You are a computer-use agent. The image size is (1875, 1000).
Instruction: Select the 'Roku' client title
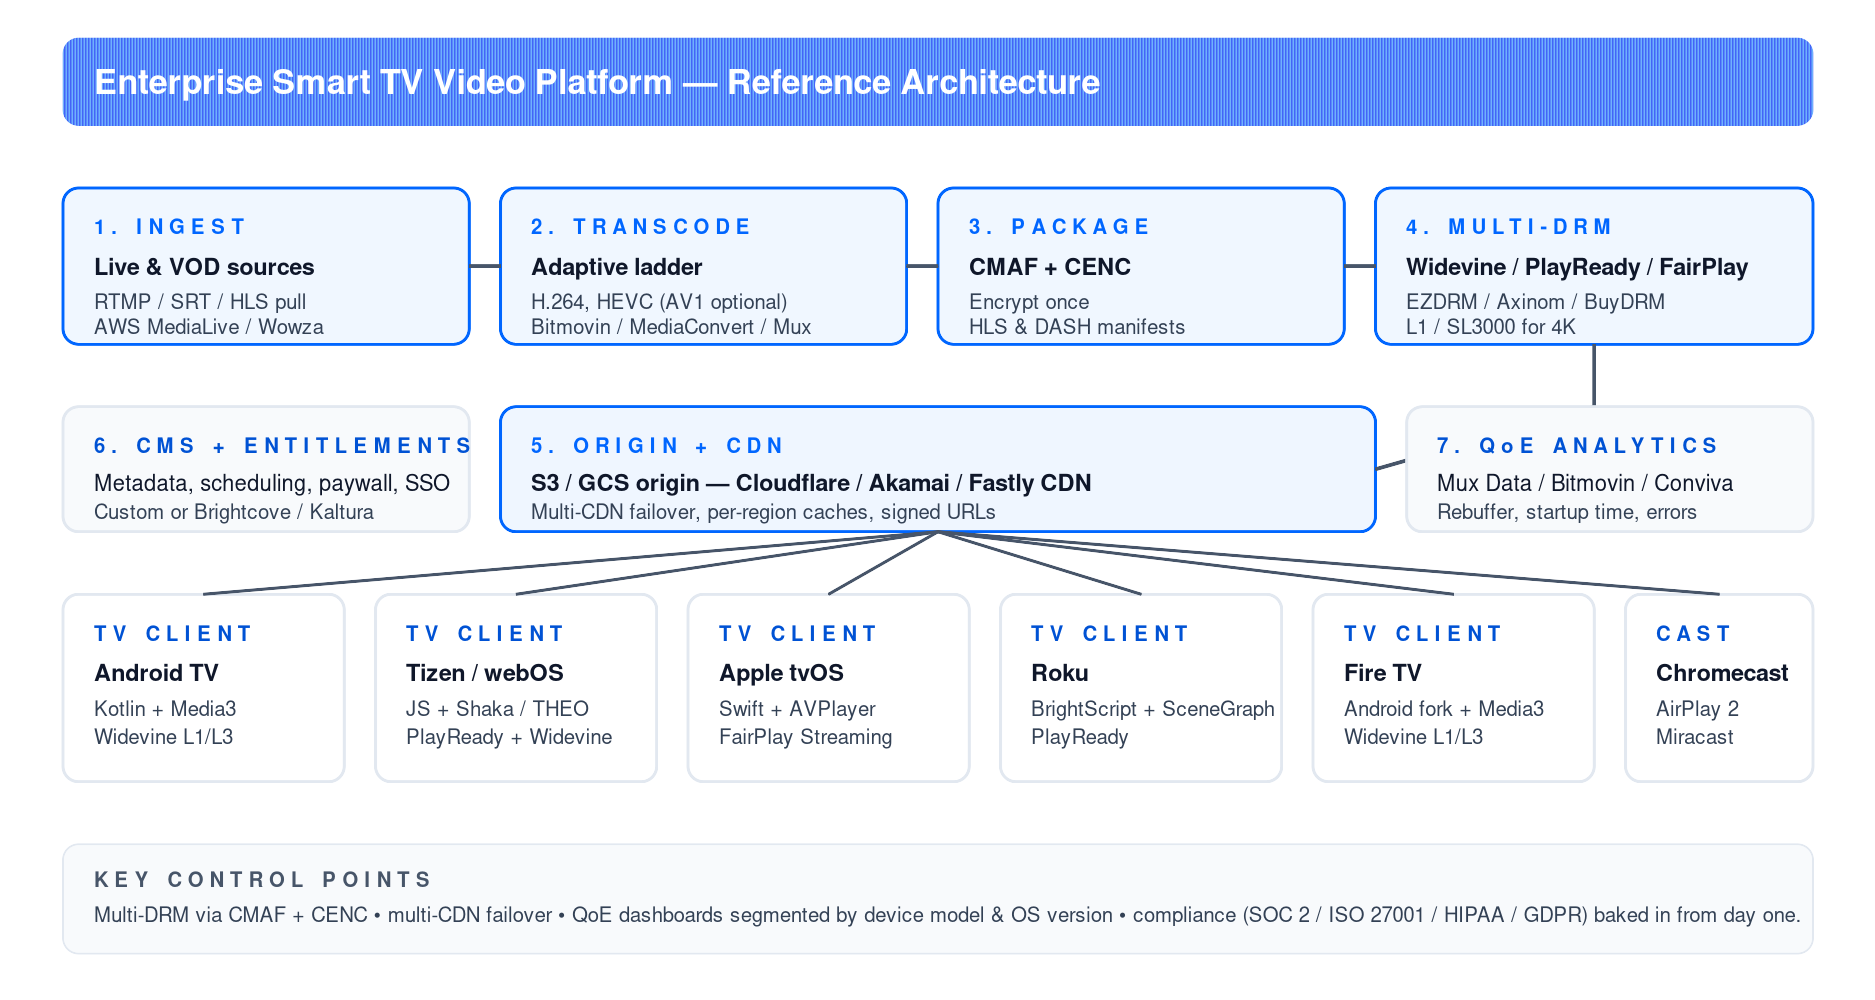pyautogui.click(x=1060, y=673)
